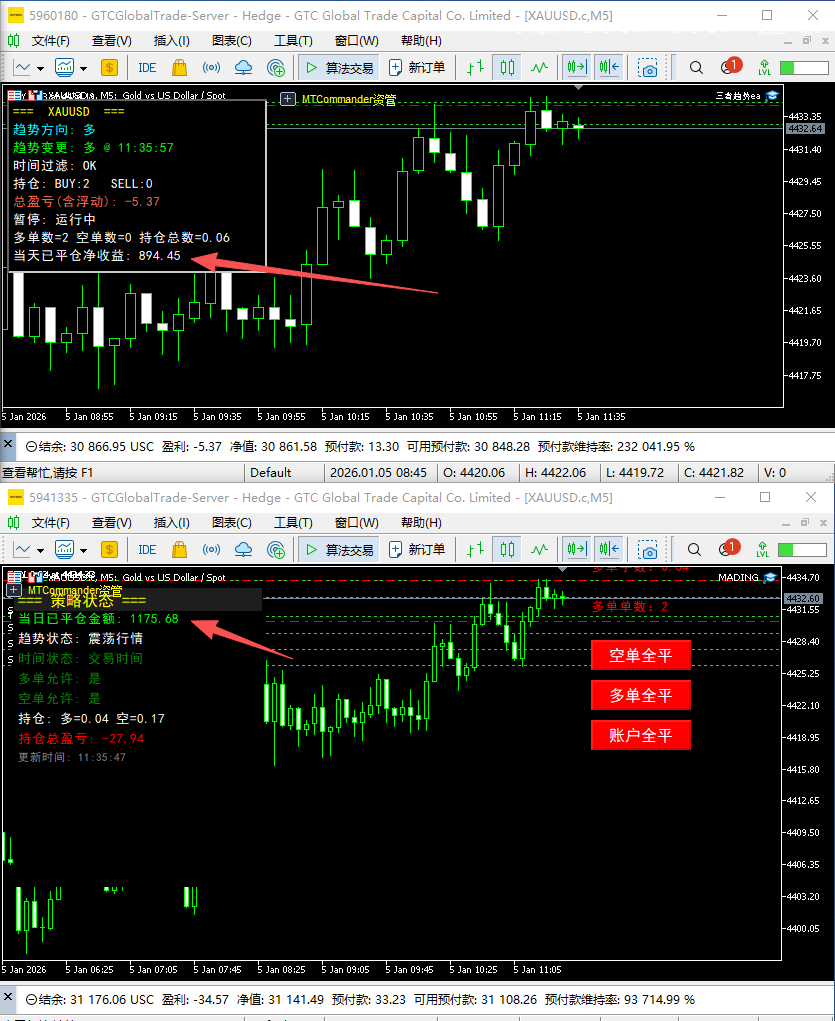Viewport: 835px width, 1021px height.
Task: Expand line chart dropdown arrow in top window
Action: pos(40,68)
